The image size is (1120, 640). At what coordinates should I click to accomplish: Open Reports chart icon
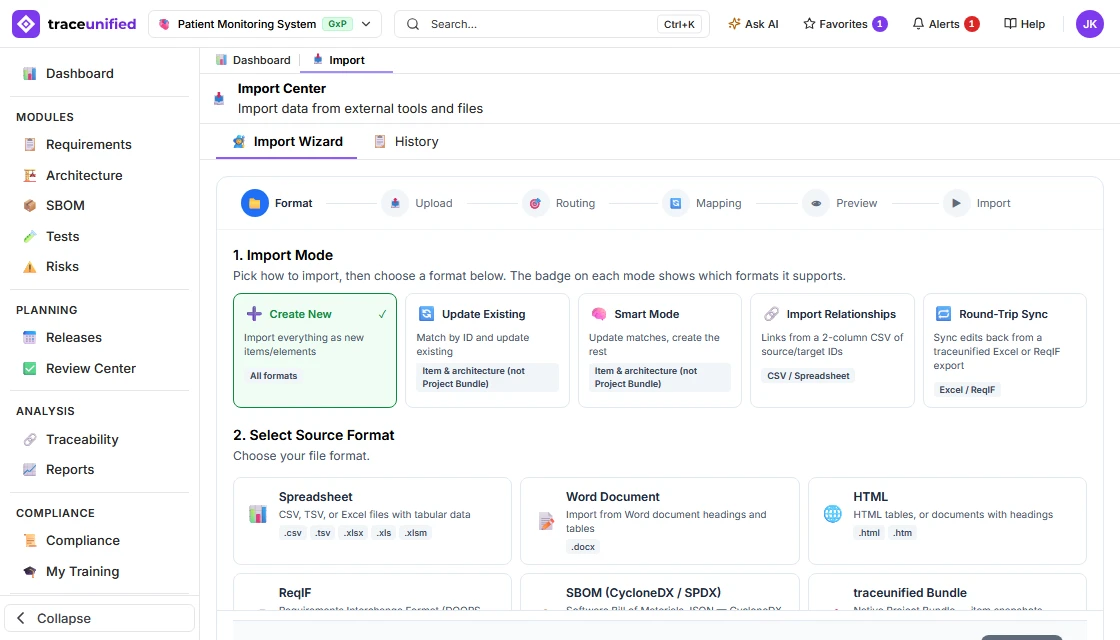(x=29, y=470)
